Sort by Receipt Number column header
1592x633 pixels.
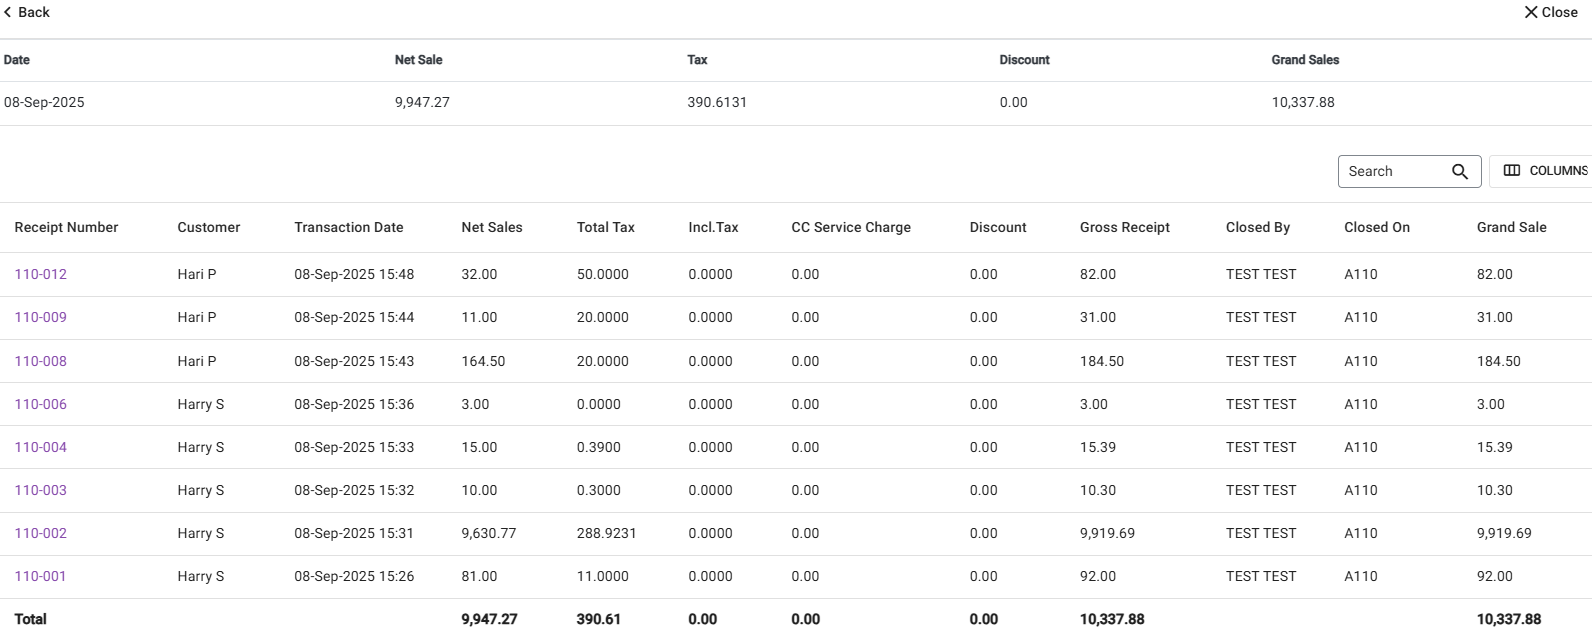coord(66,227)
